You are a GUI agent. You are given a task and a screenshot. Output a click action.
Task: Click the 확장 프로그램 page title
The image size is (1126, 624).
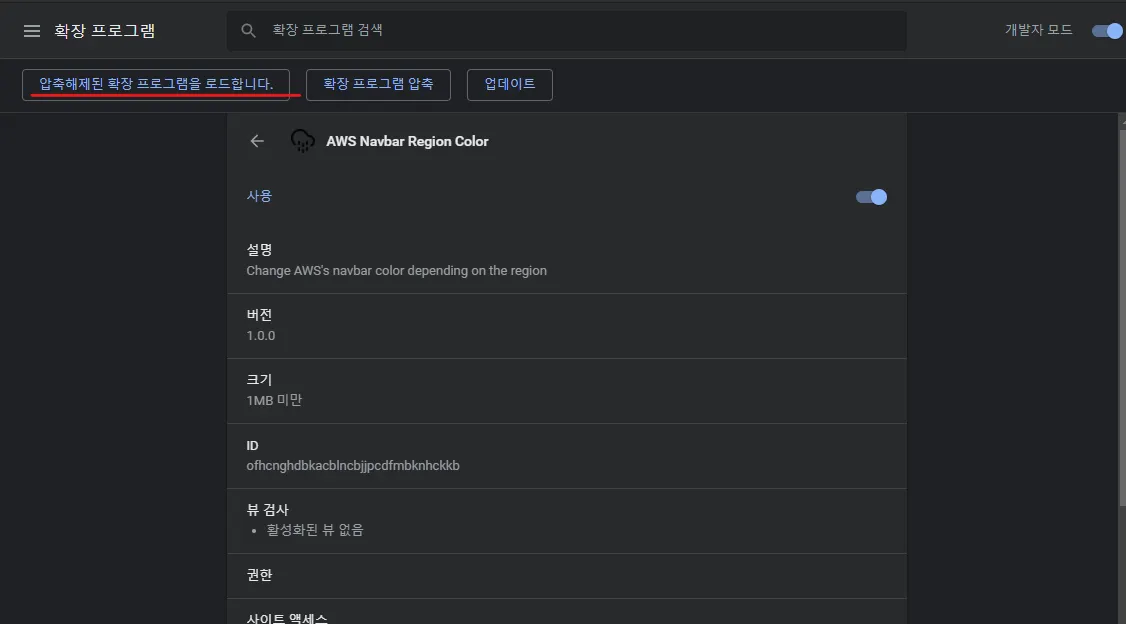click(105, 31)
